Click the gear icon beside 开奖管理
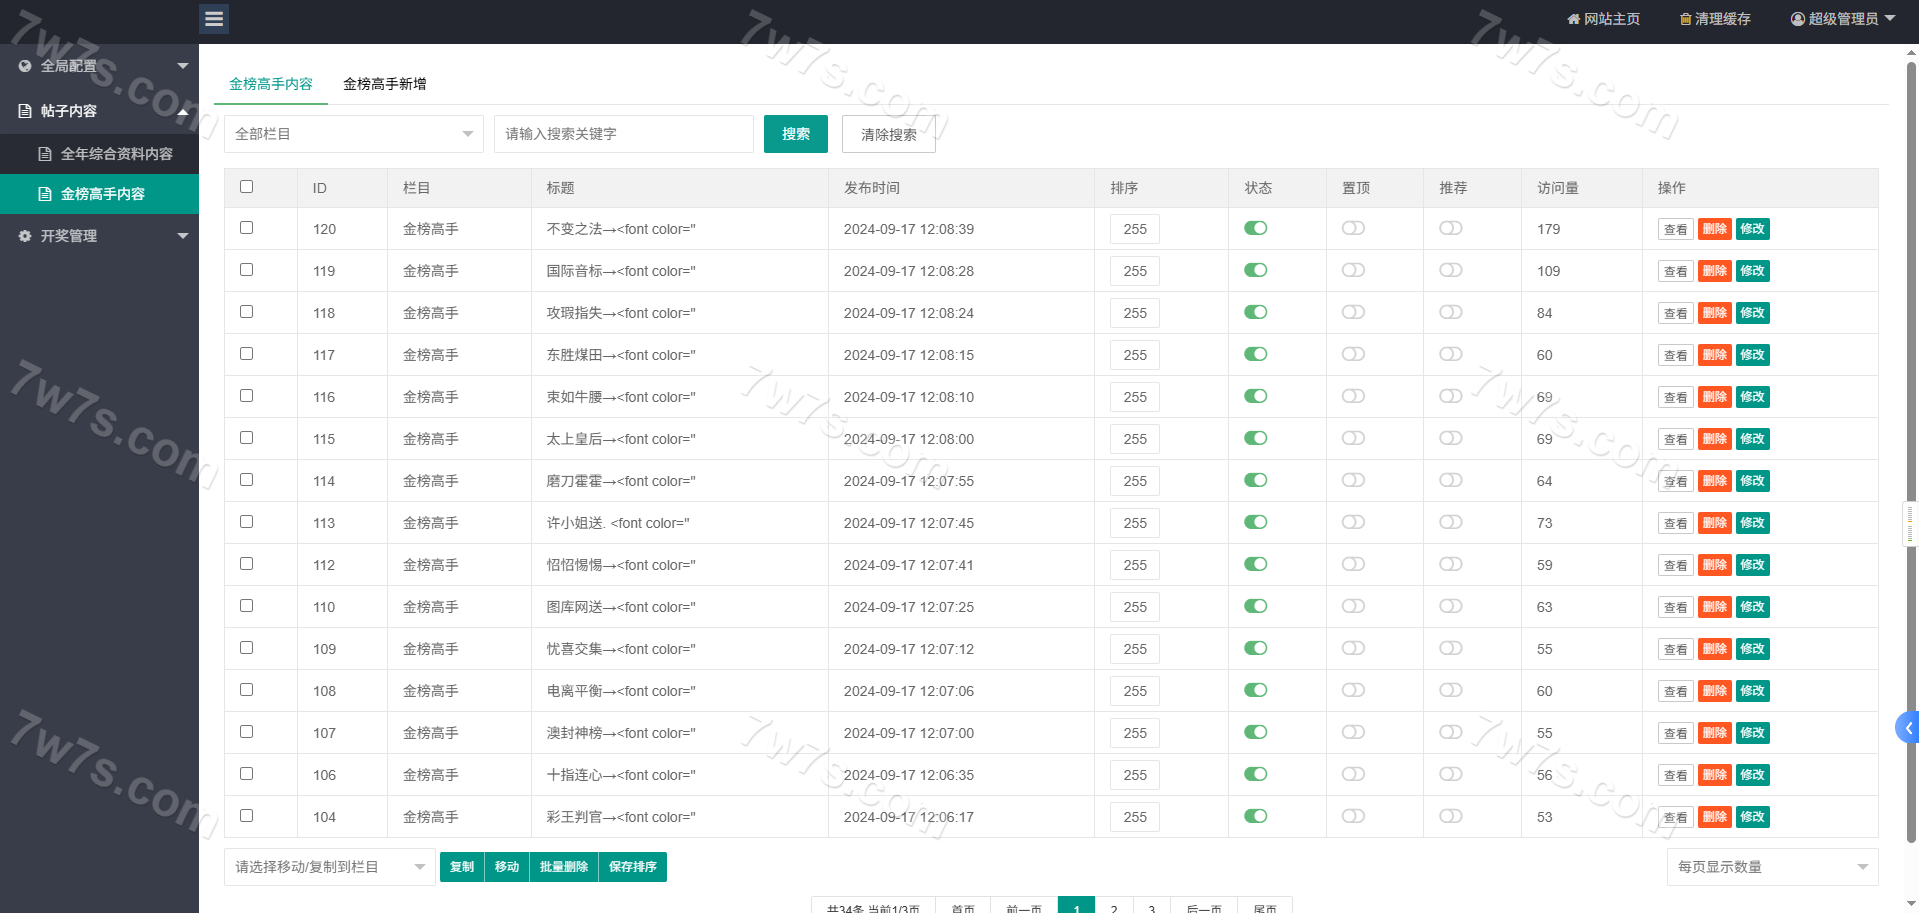This screenshot has height=913, width=1919. (25, 236)
